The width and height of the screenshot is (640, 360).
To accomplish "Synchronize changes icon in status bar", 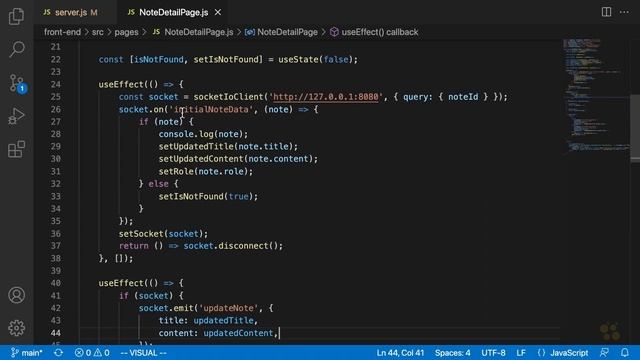I will pyautogui.click(x=58, y=353).
